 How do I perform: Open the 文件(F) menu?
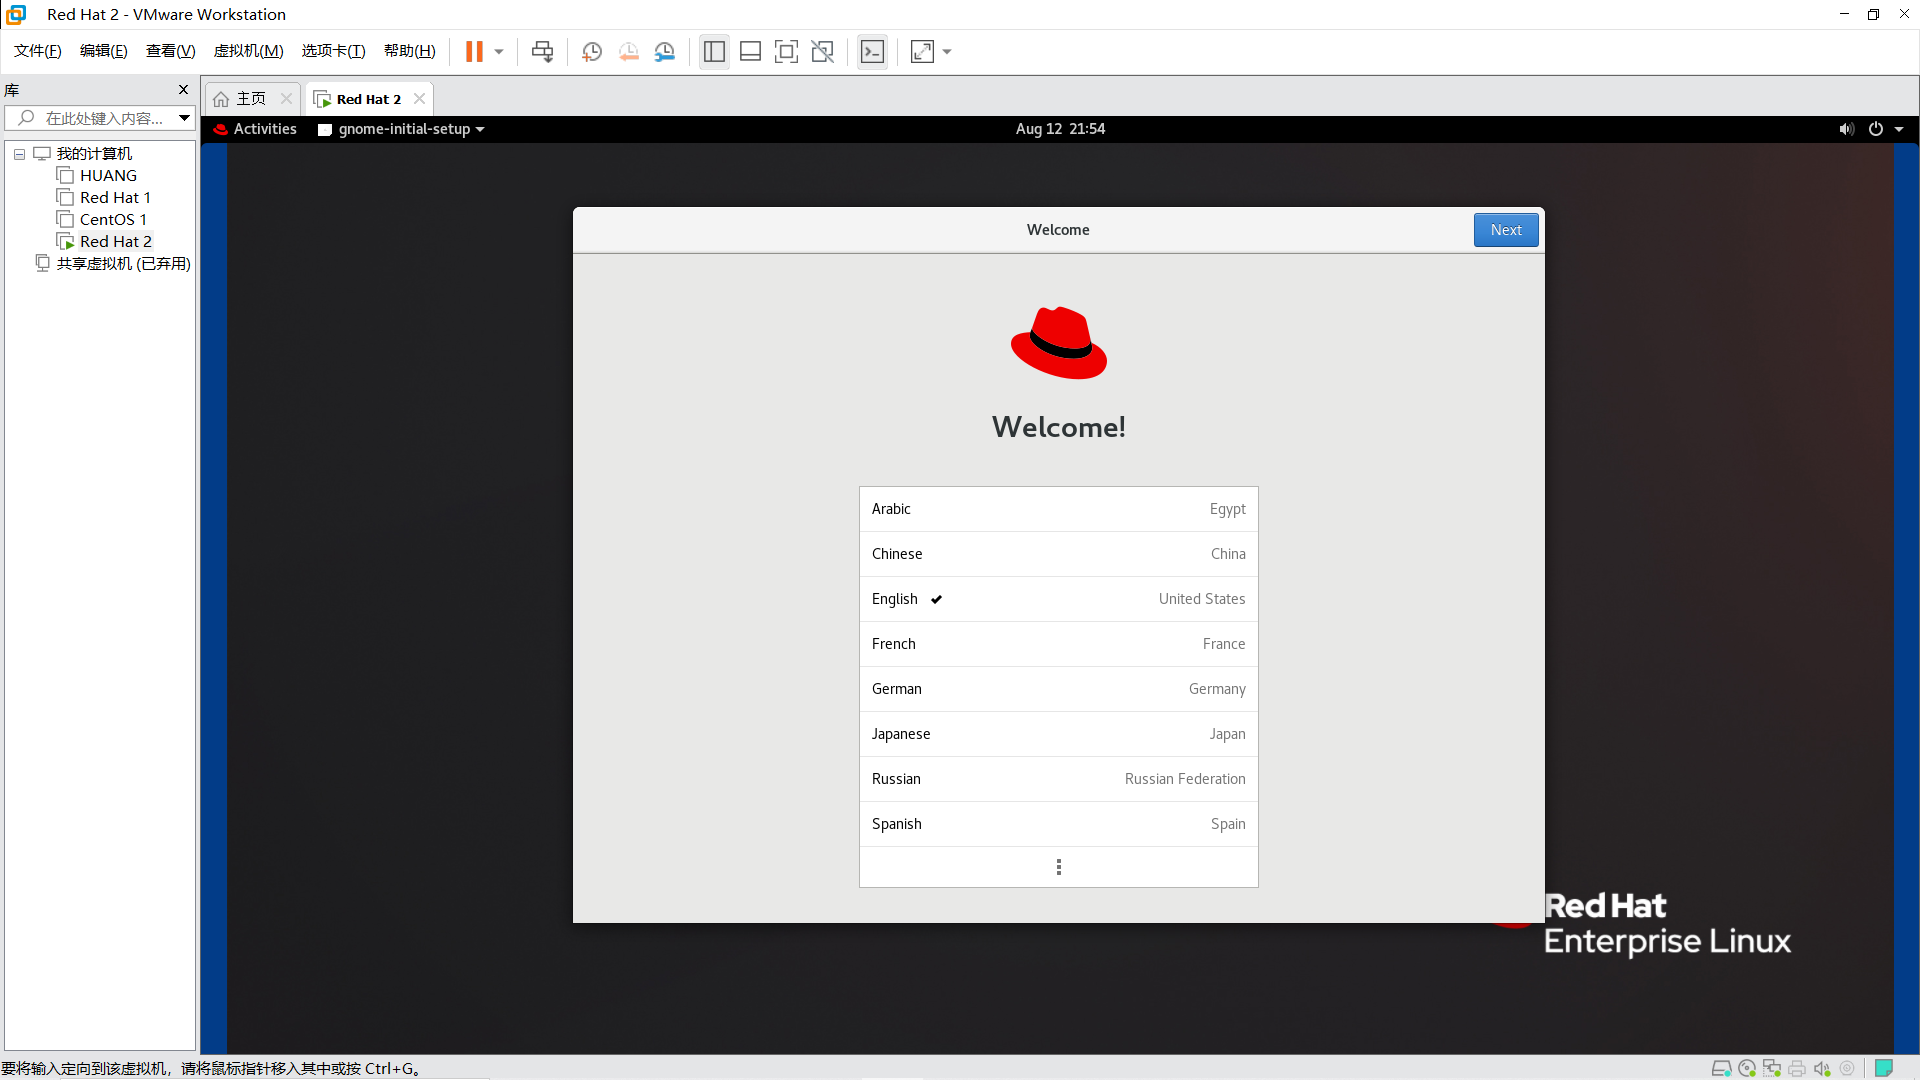click(x=37, y=51)
